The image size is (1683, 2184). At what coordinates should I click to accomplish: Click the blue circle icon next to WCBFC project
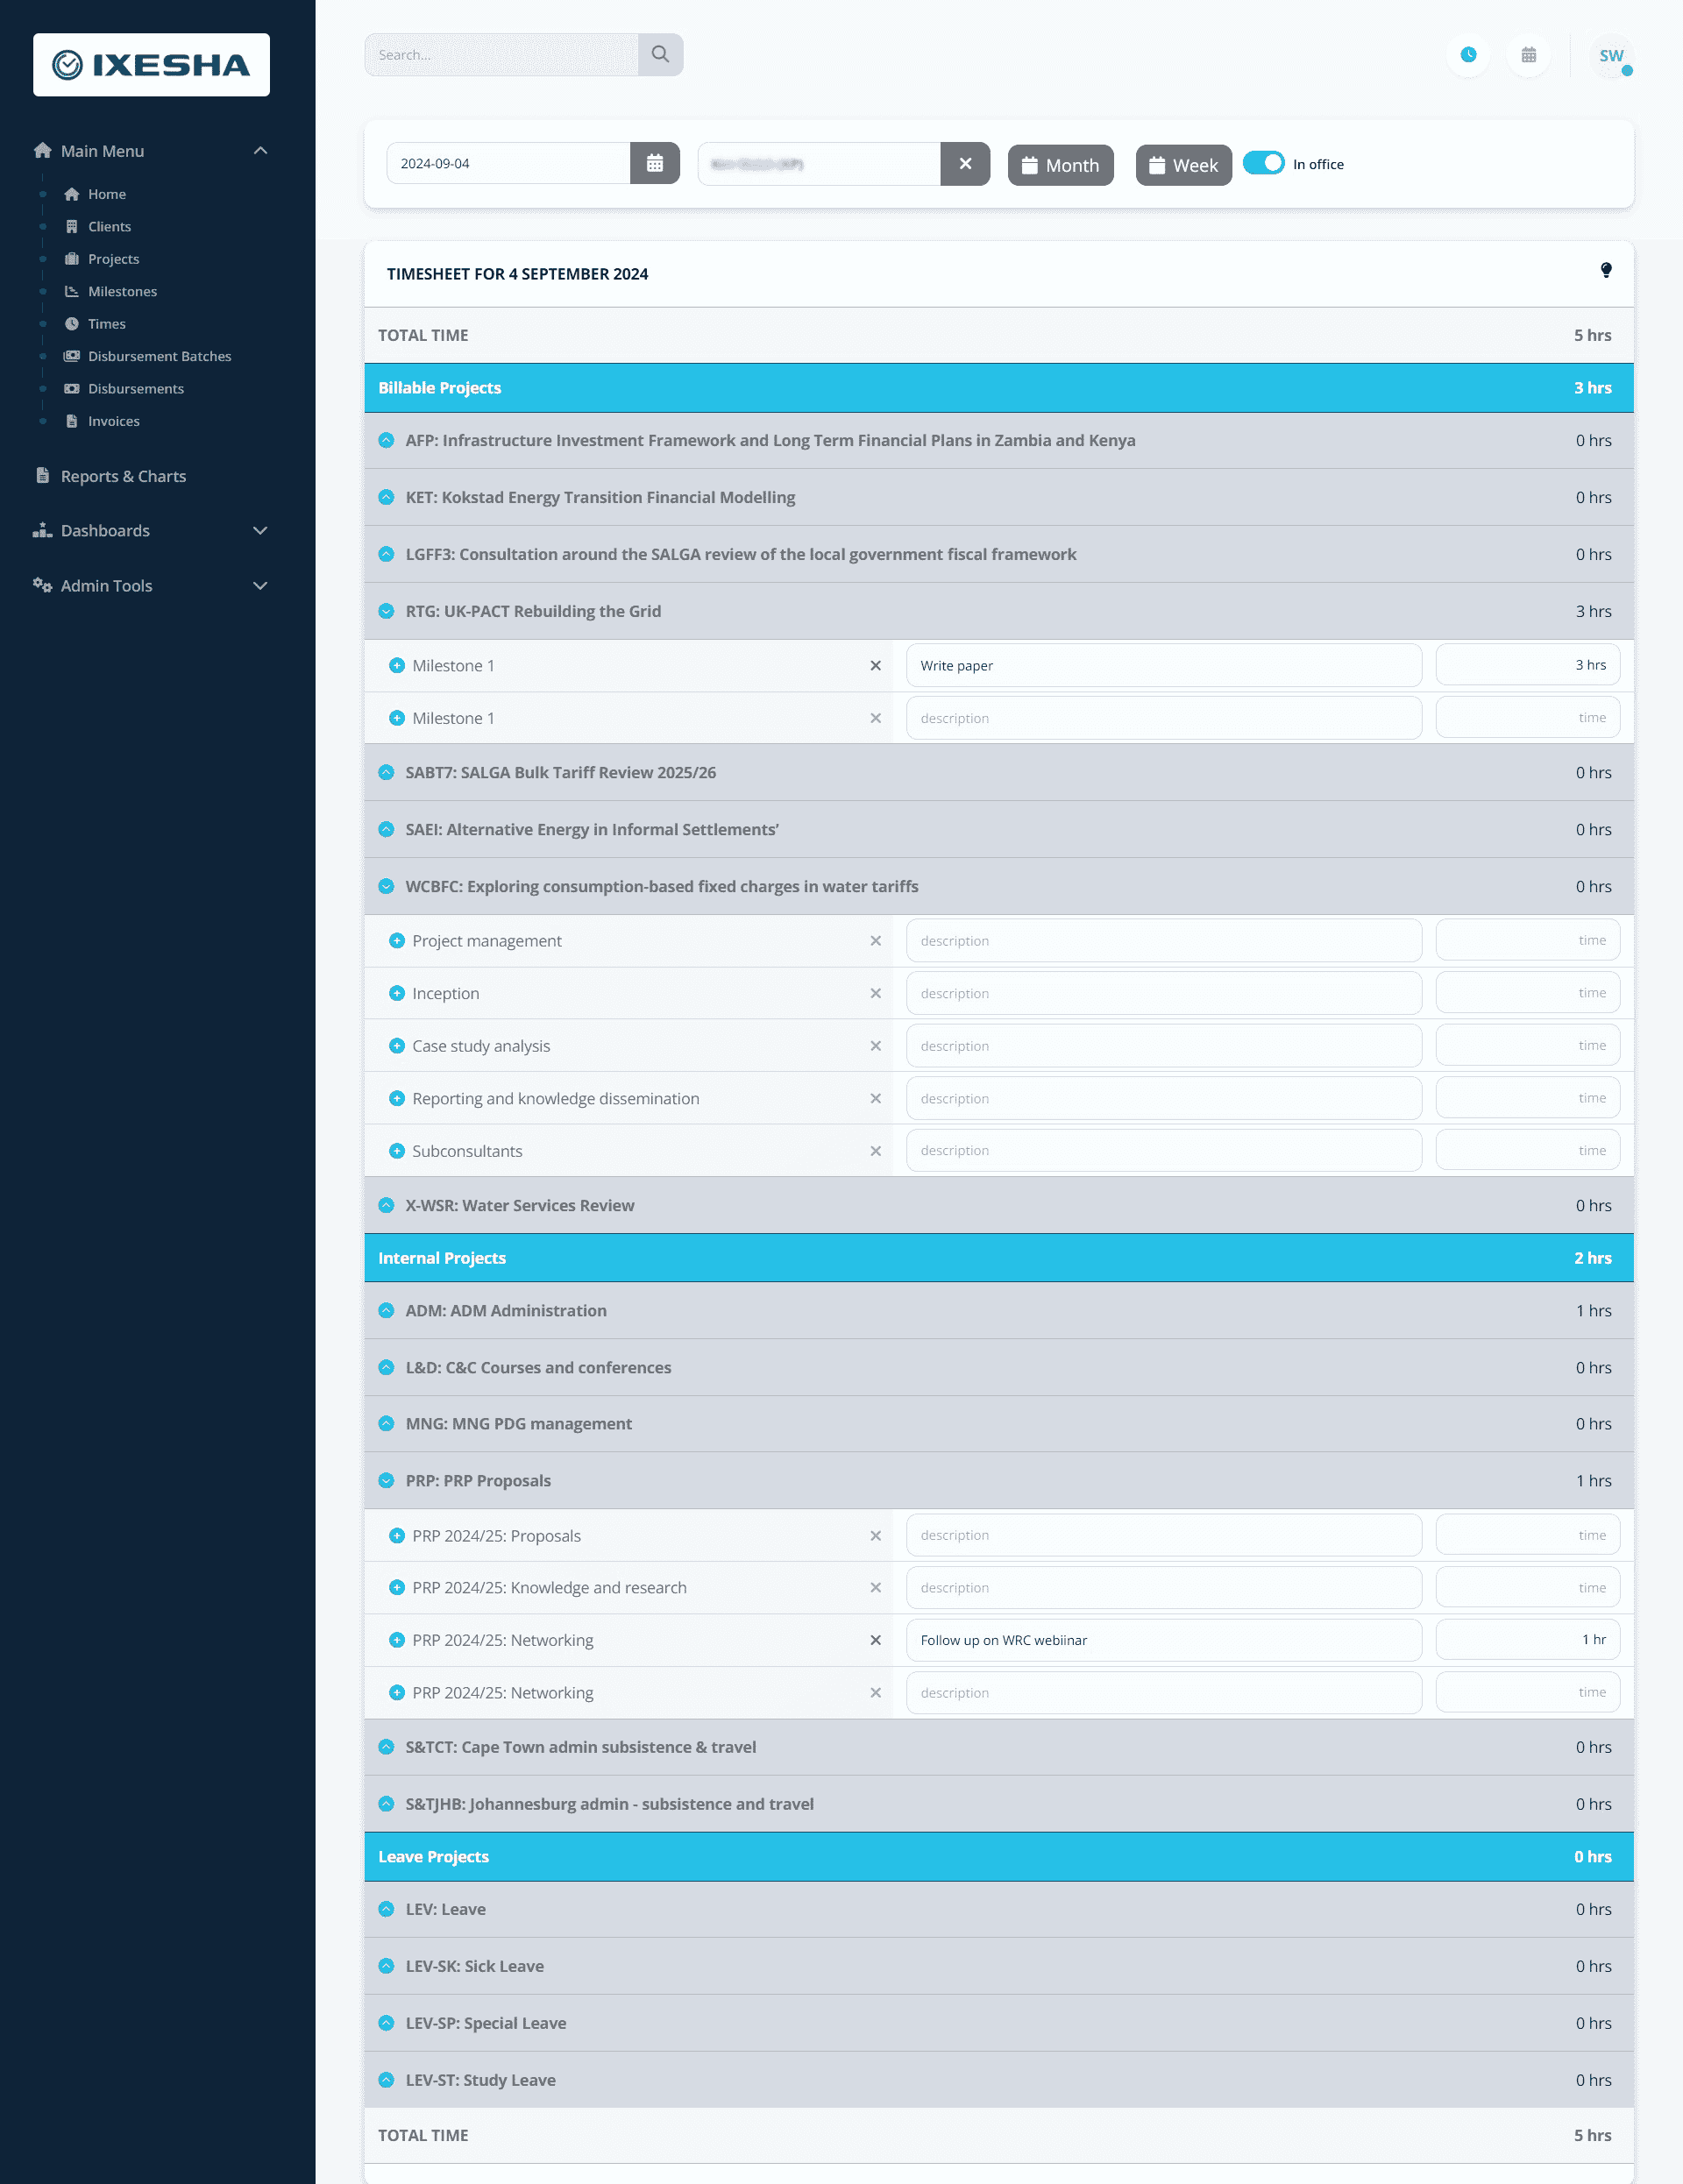pos(387,887)
